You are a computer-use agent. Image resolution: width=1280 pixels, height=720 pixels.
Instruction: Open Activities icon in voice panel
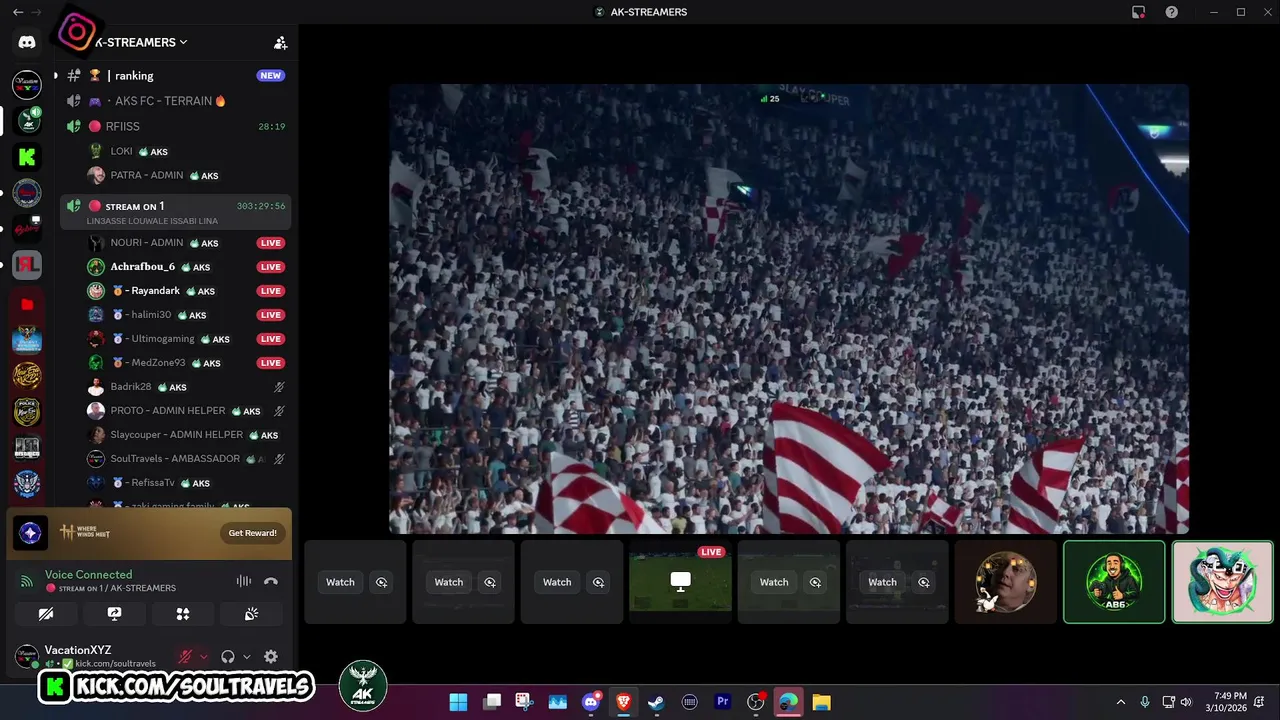(183, 614)
